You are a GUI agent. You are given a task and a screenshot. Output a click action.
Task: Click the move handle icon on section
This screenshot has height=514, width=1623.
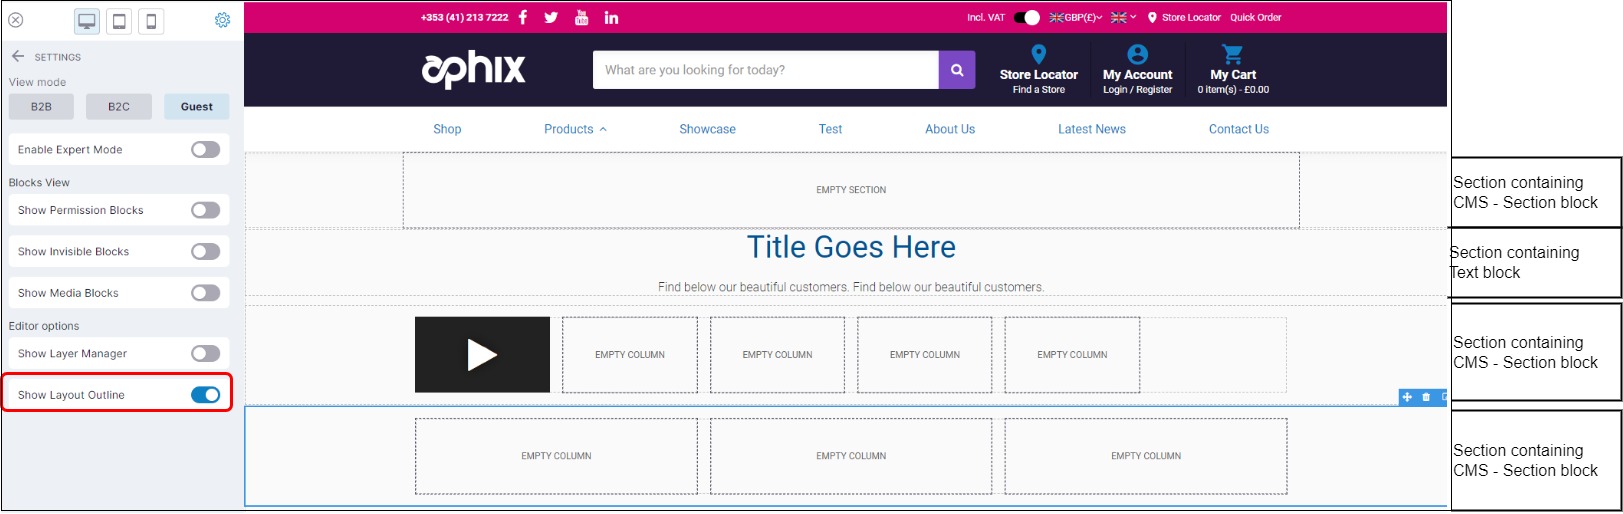tap(1407, 397)
